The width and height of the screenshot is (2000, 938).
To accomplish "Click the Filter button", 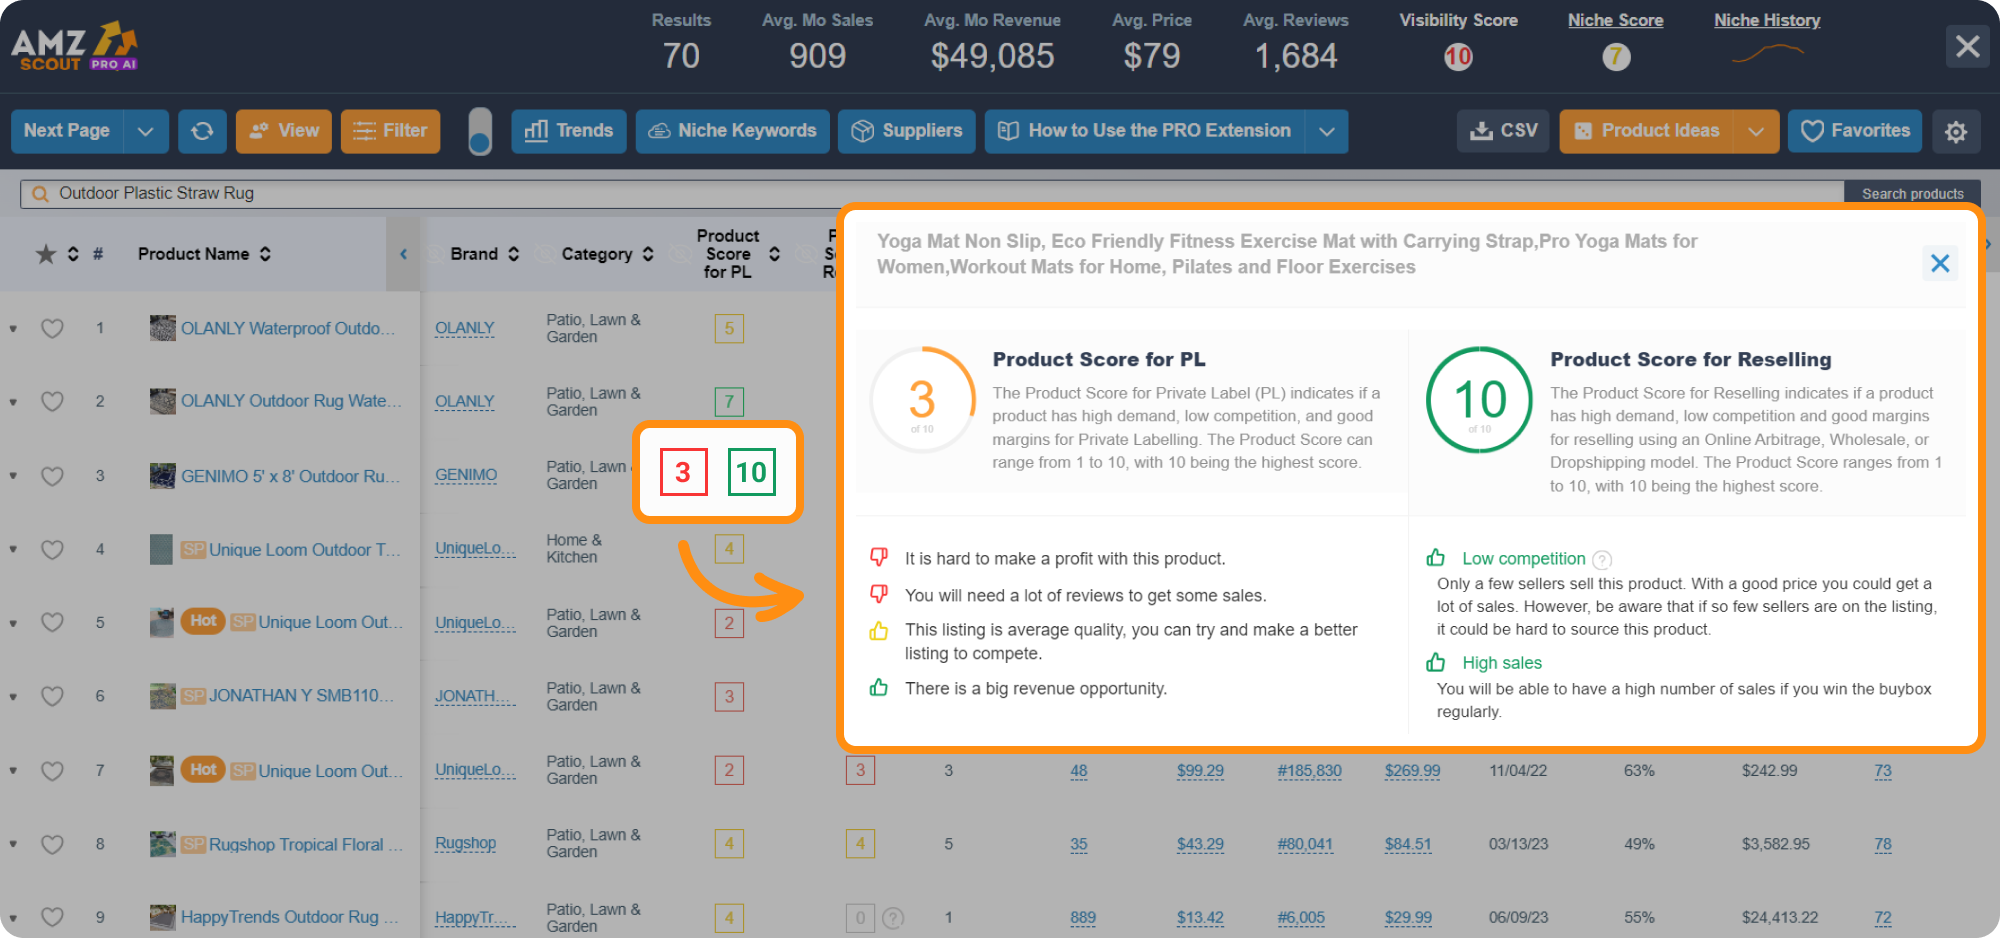I will click(x=390, y=130).
